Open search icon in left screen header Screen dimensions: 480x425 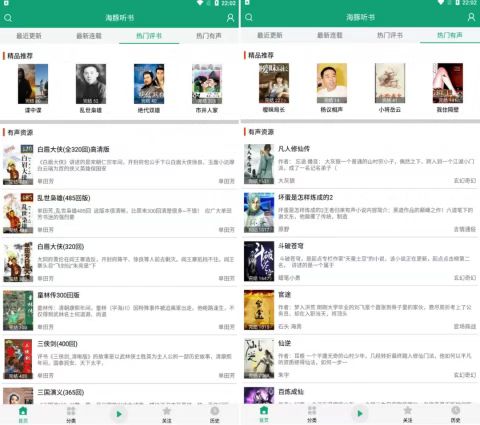(8, 18)
